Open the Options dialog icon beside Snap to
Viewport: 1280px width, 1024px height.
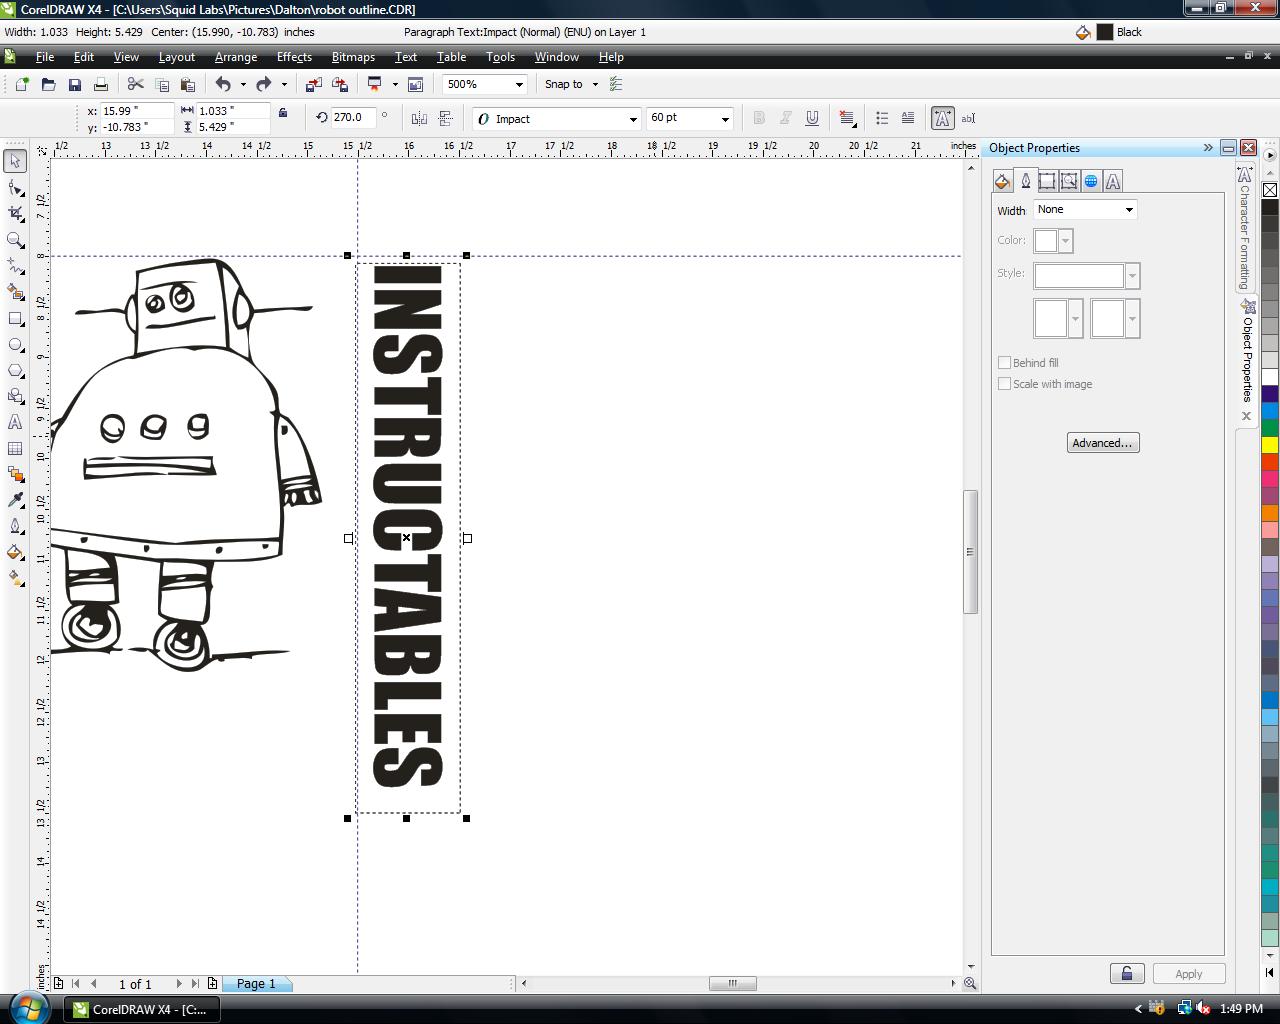(x=616, y=84)
